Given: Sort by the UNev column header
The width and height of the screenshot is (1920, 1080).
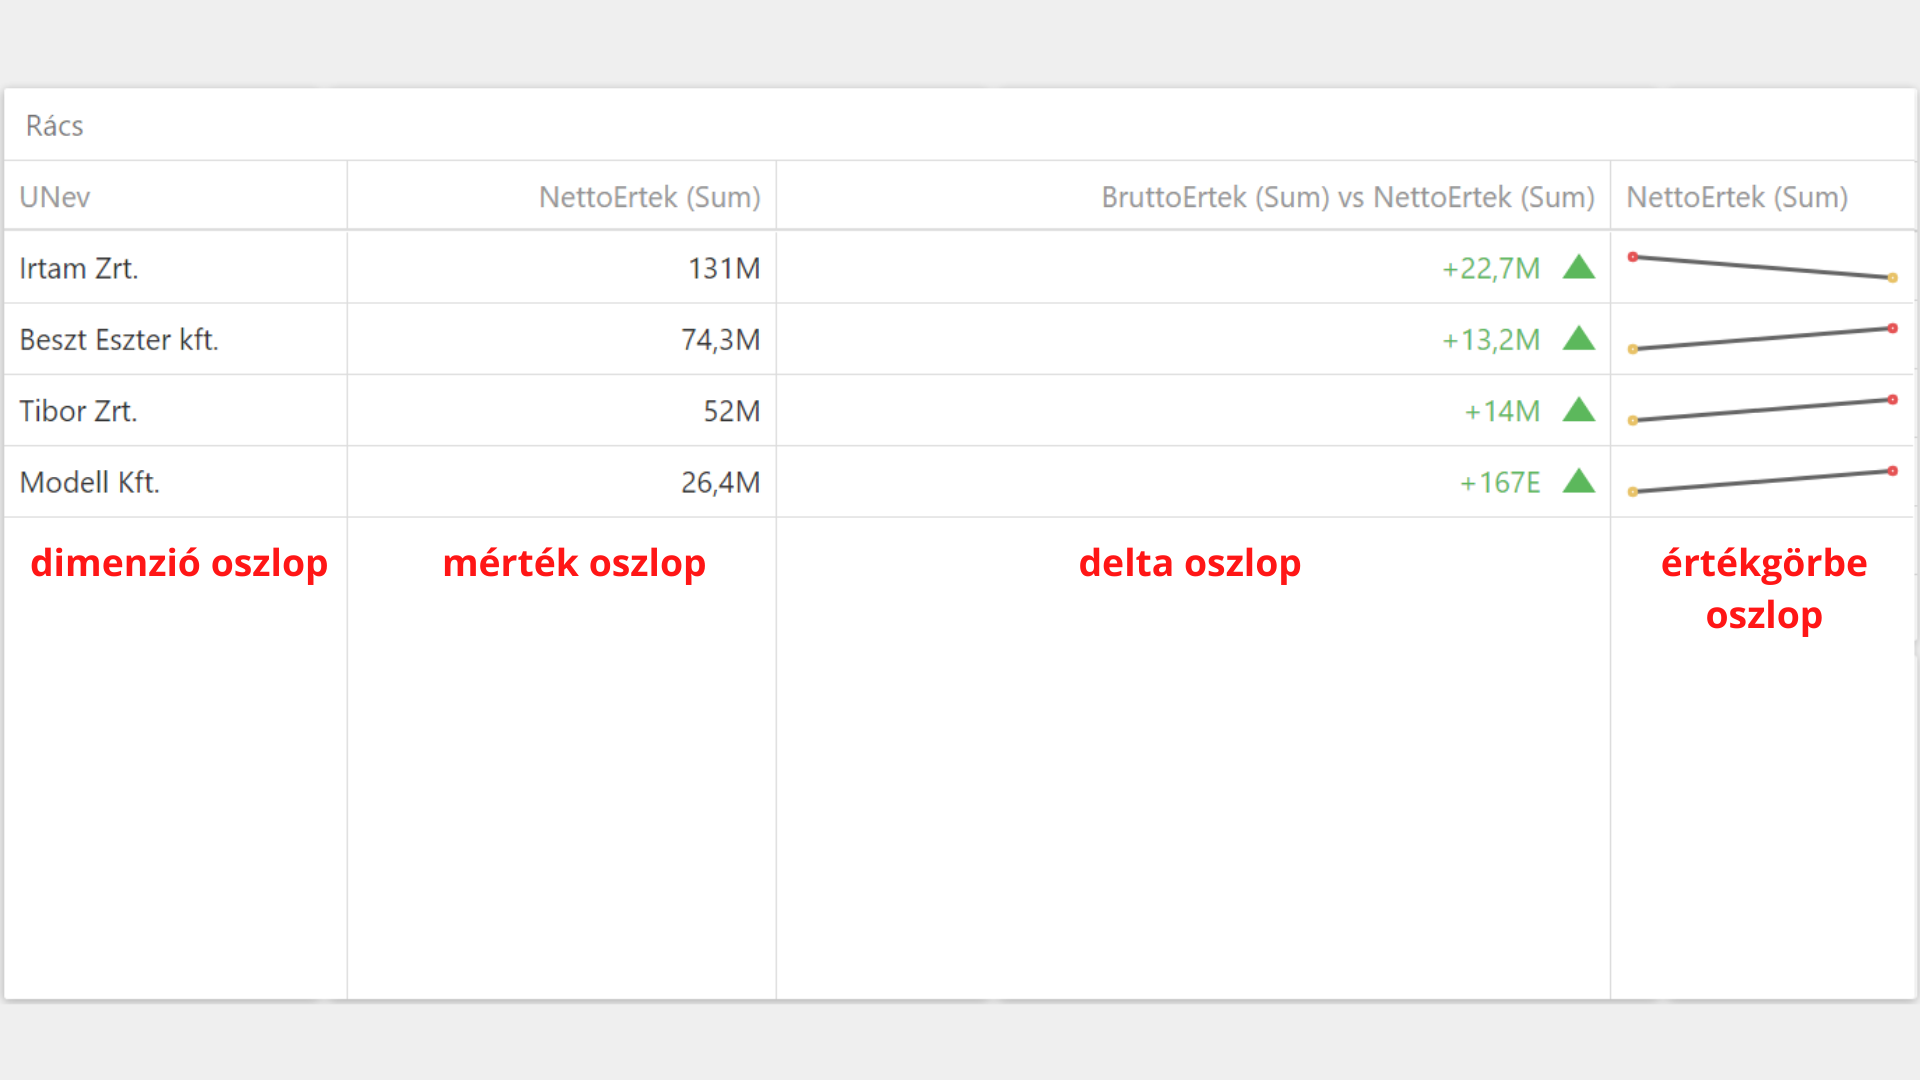Looking at the screenshot, I should point(55,197).
